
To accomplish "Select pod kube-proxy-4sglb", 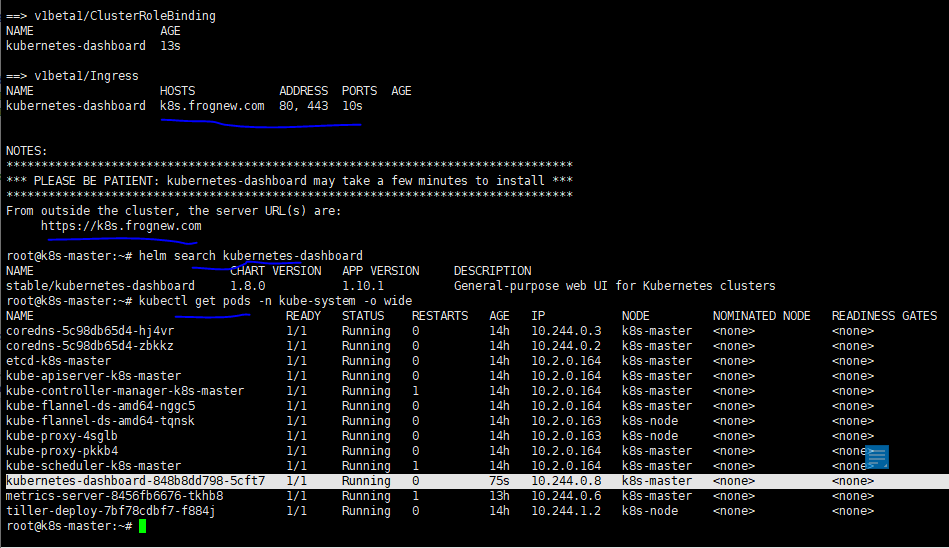I will [x=62, y=436].
